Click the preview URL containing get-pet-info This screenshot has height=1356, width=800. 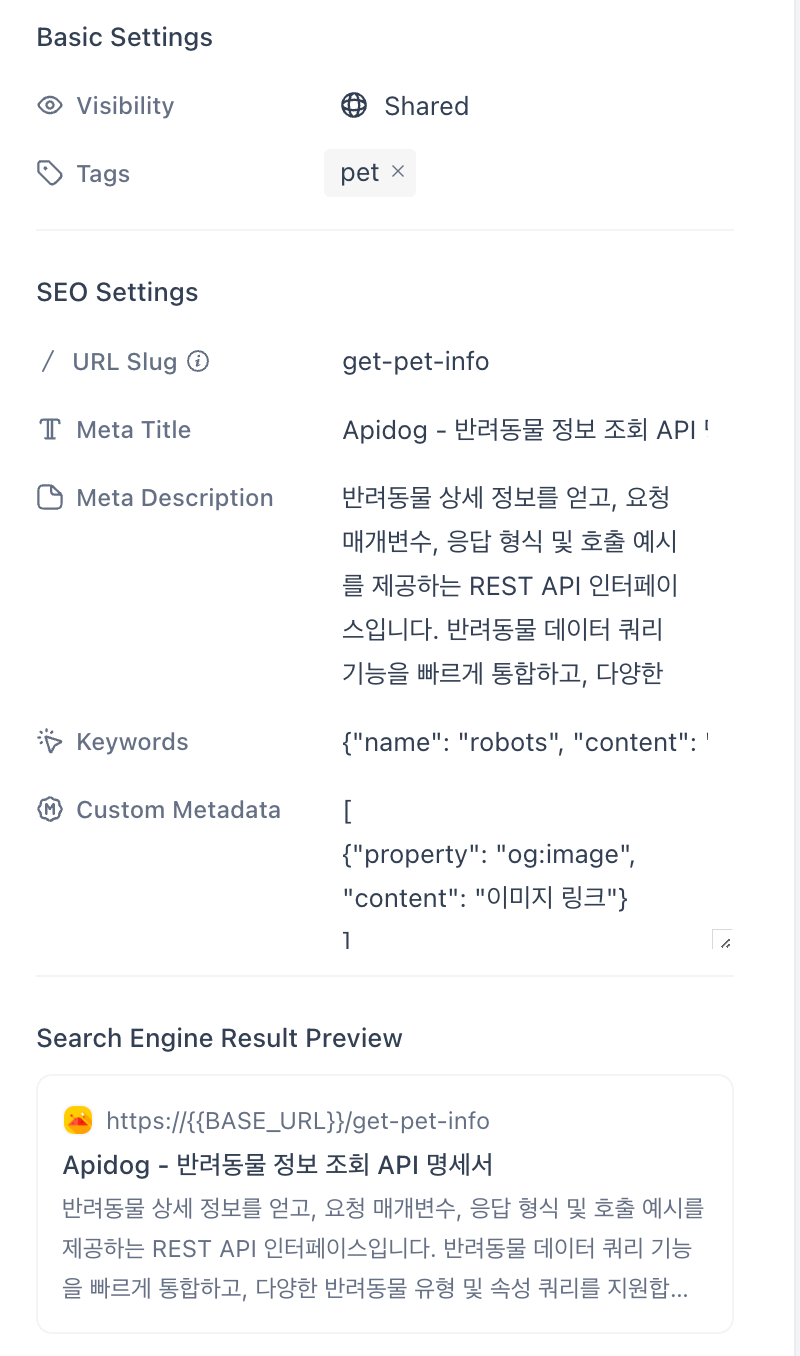click(x=298, y=1121)
